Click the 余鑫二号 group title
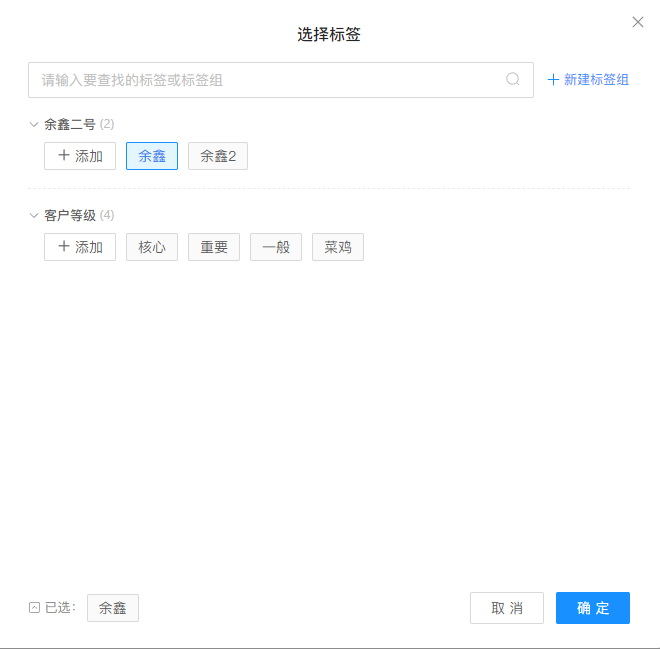Screen dimensions: 660x649 70,125
